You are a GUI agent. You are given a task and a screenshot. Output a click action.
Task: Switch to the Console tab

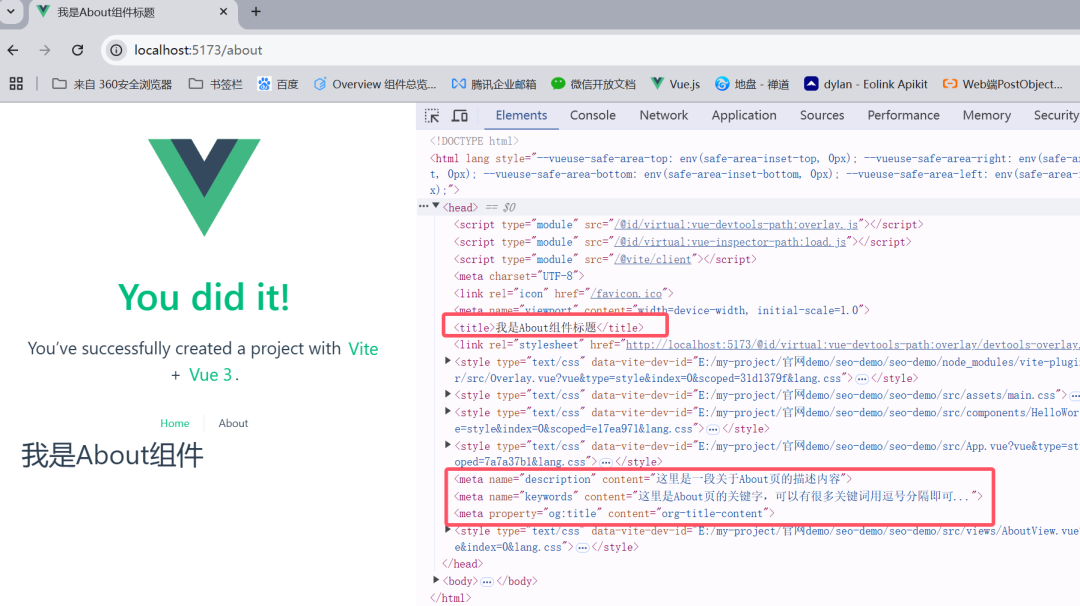coord(592,116)
